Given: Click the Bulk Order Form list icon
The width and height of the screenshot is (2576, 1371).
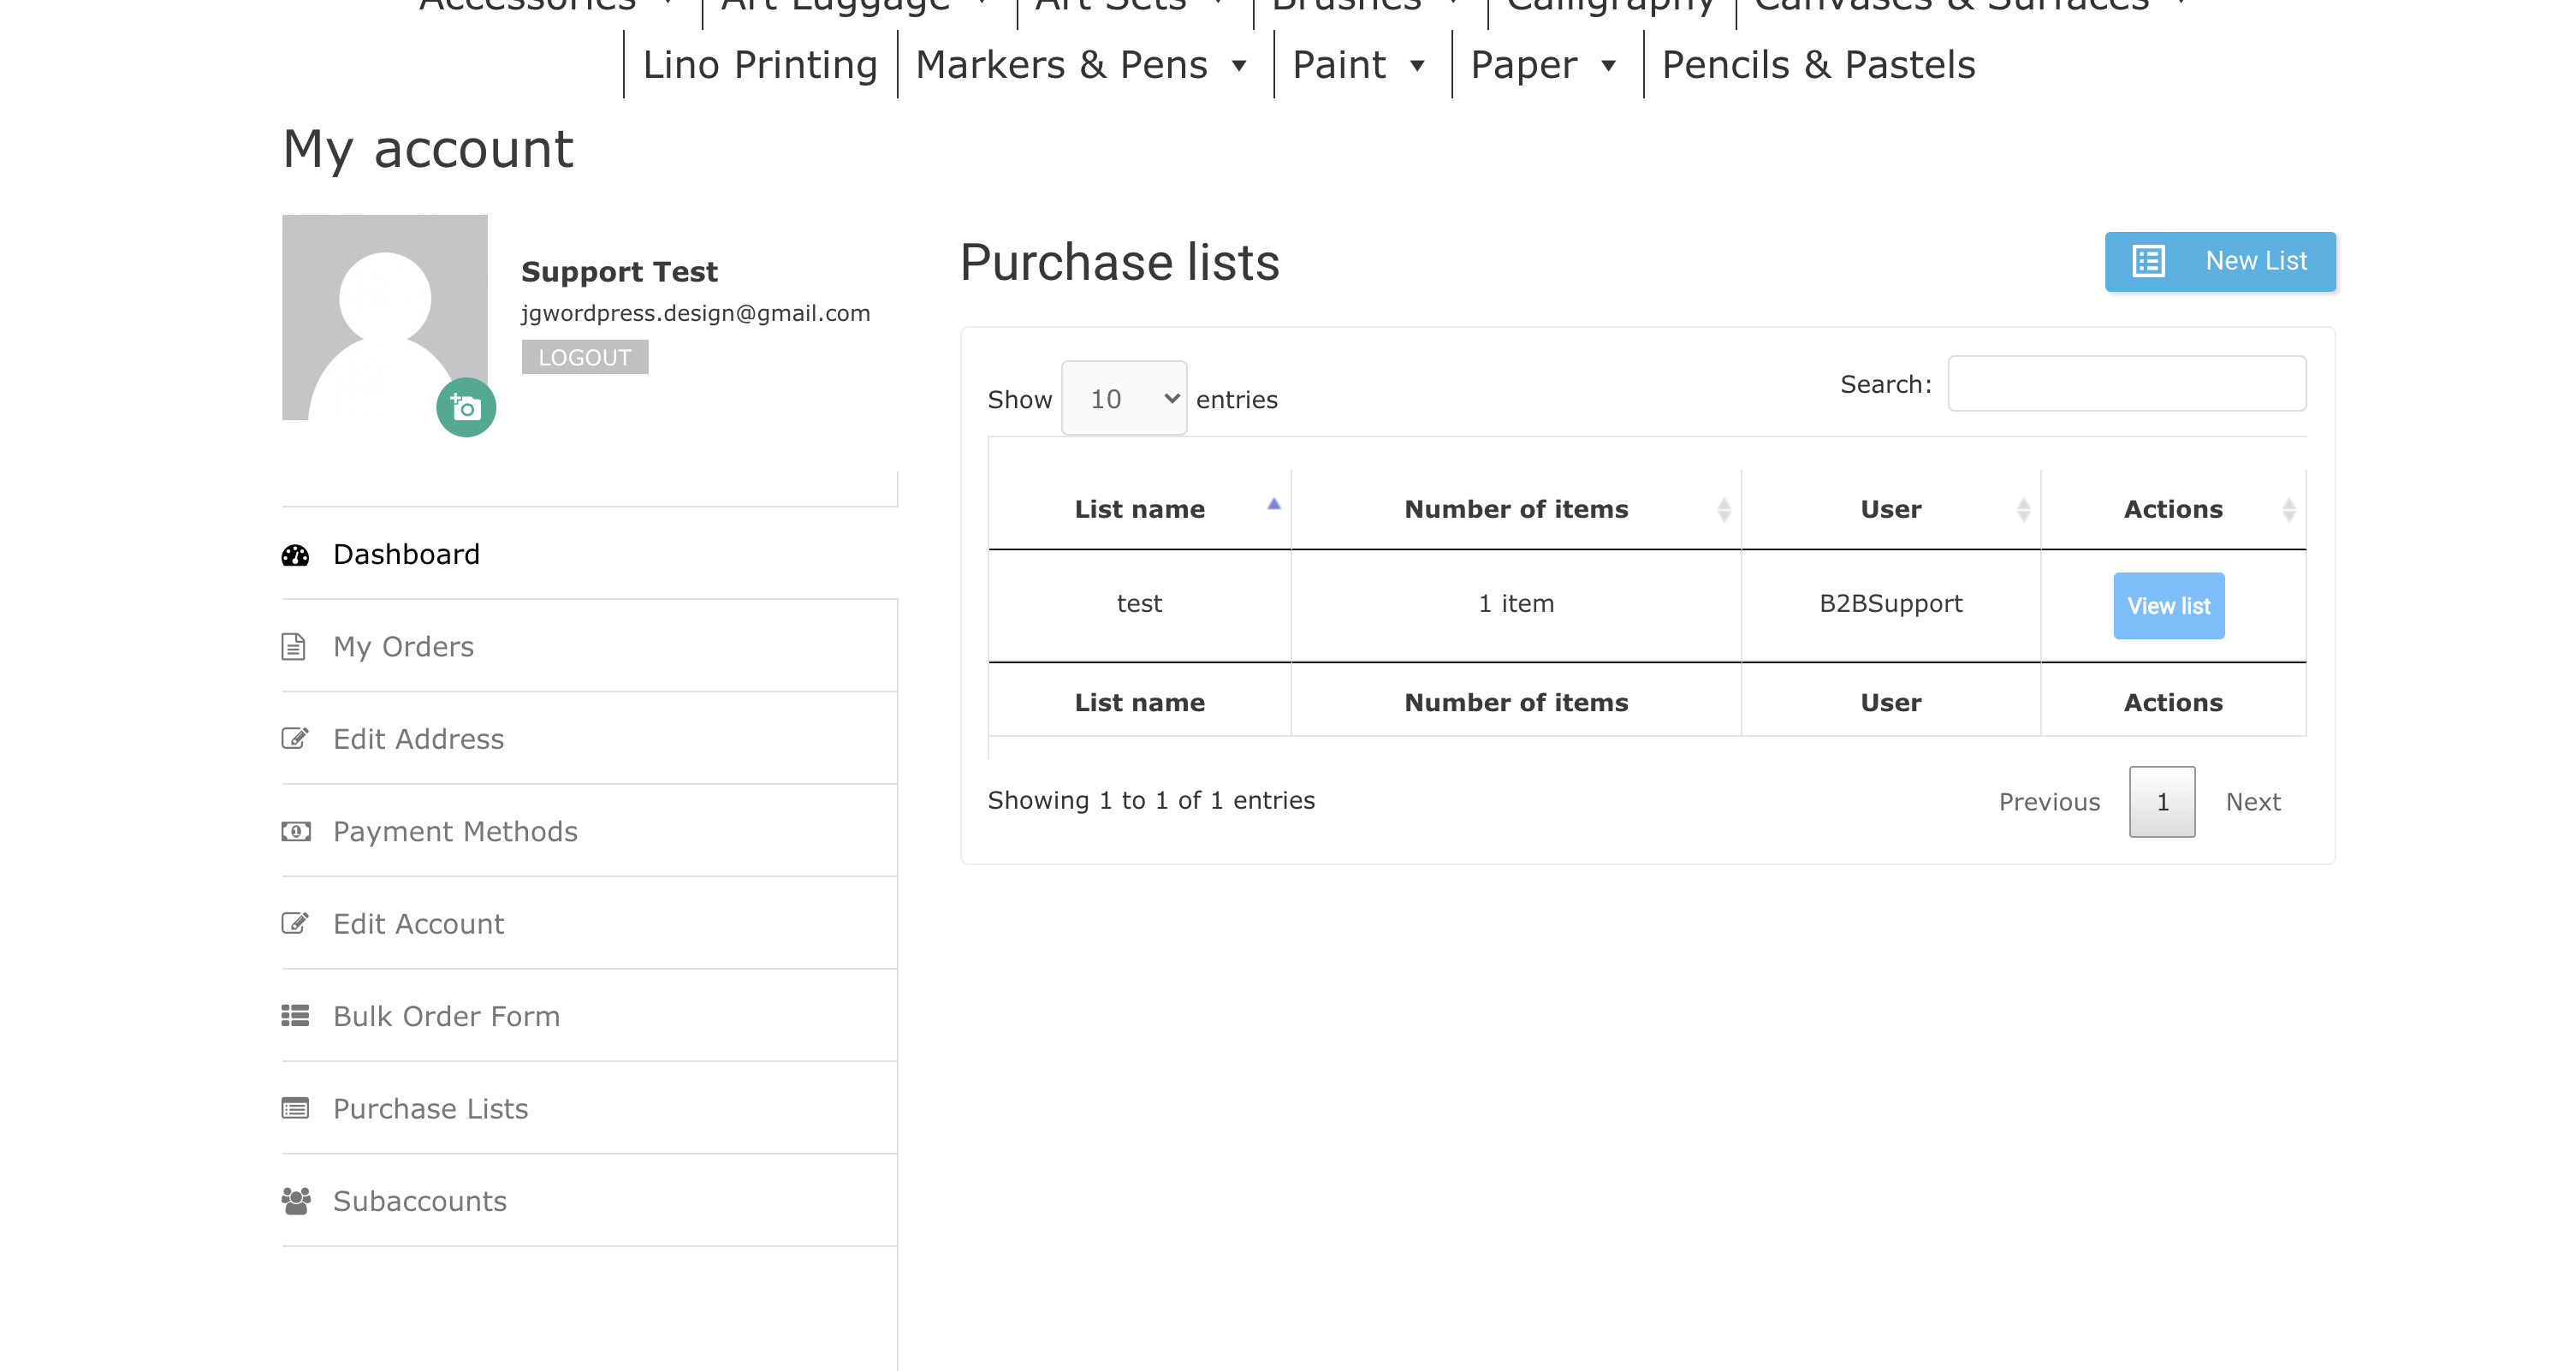Looking at the screenshot, I should (x=295, y=1016).
